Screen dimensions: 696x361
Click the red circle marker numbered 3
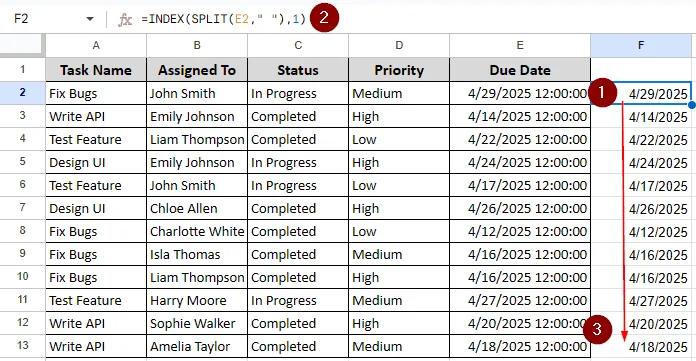[x=597, y=329]
